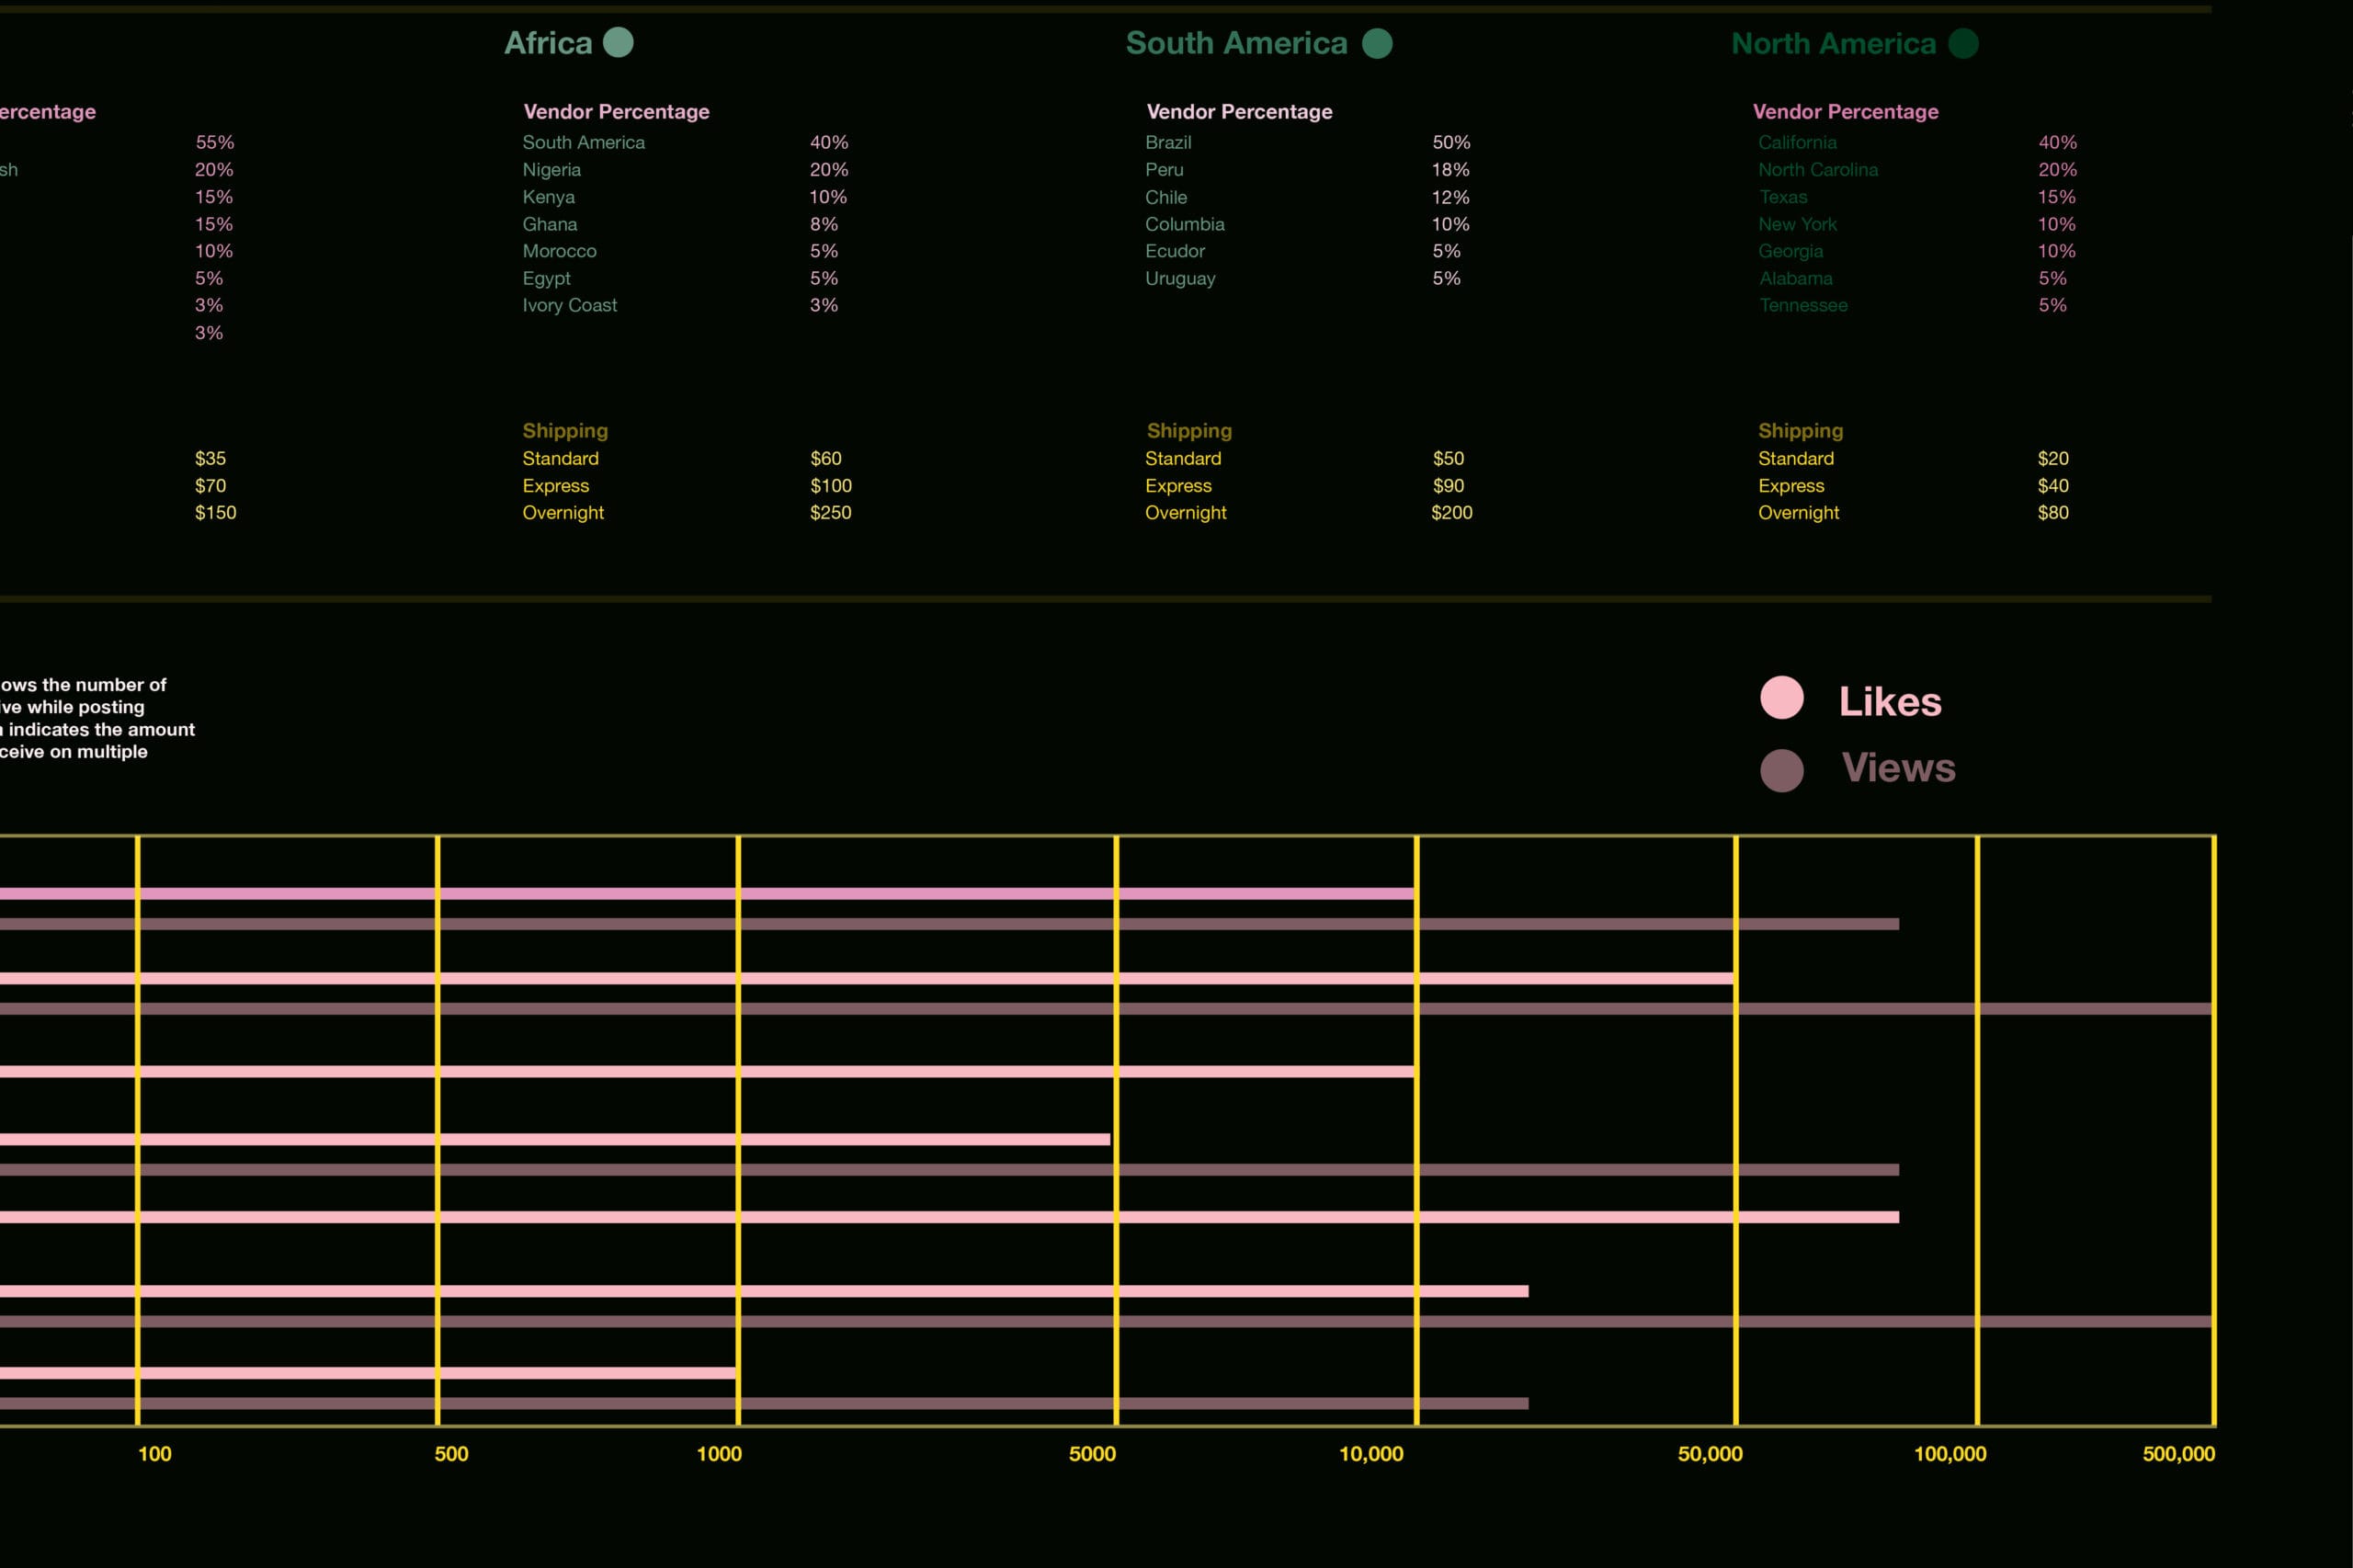Select the Brazil vendor row
This screenshot has height=1568, width=2353.
1168,143
